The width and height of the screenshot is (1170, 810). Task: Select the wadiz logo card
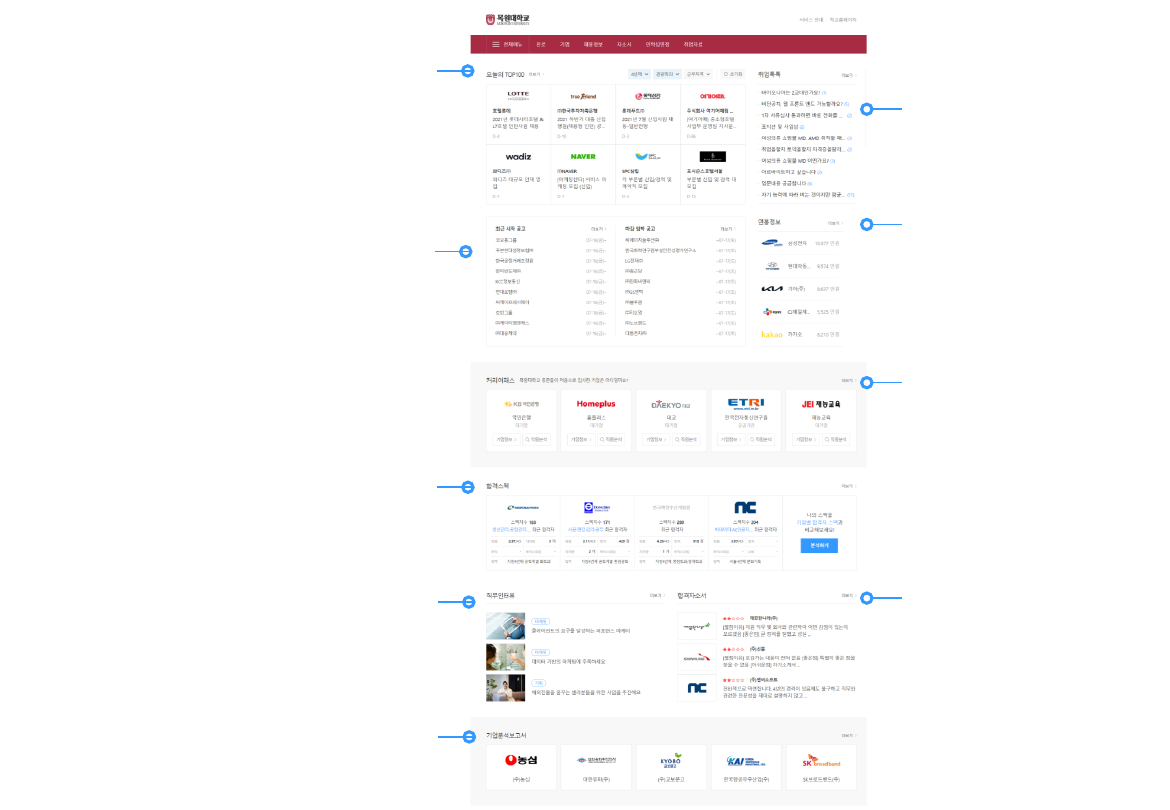click(518, 157)
